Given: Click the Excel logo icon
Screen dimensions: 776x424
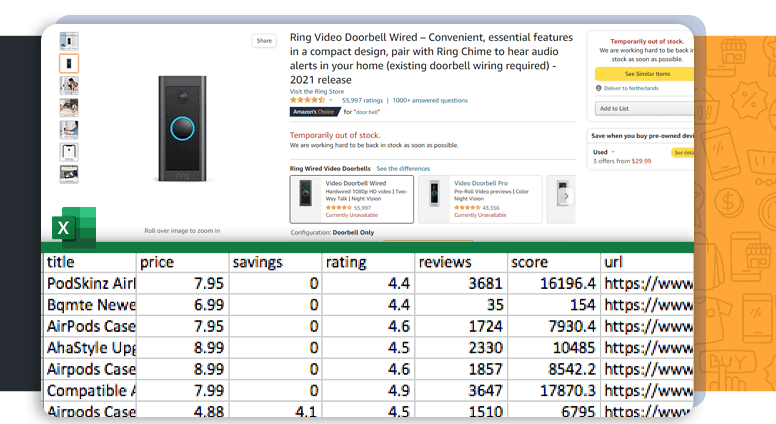Looking at the screenshot, I should (x=74, y=227).
